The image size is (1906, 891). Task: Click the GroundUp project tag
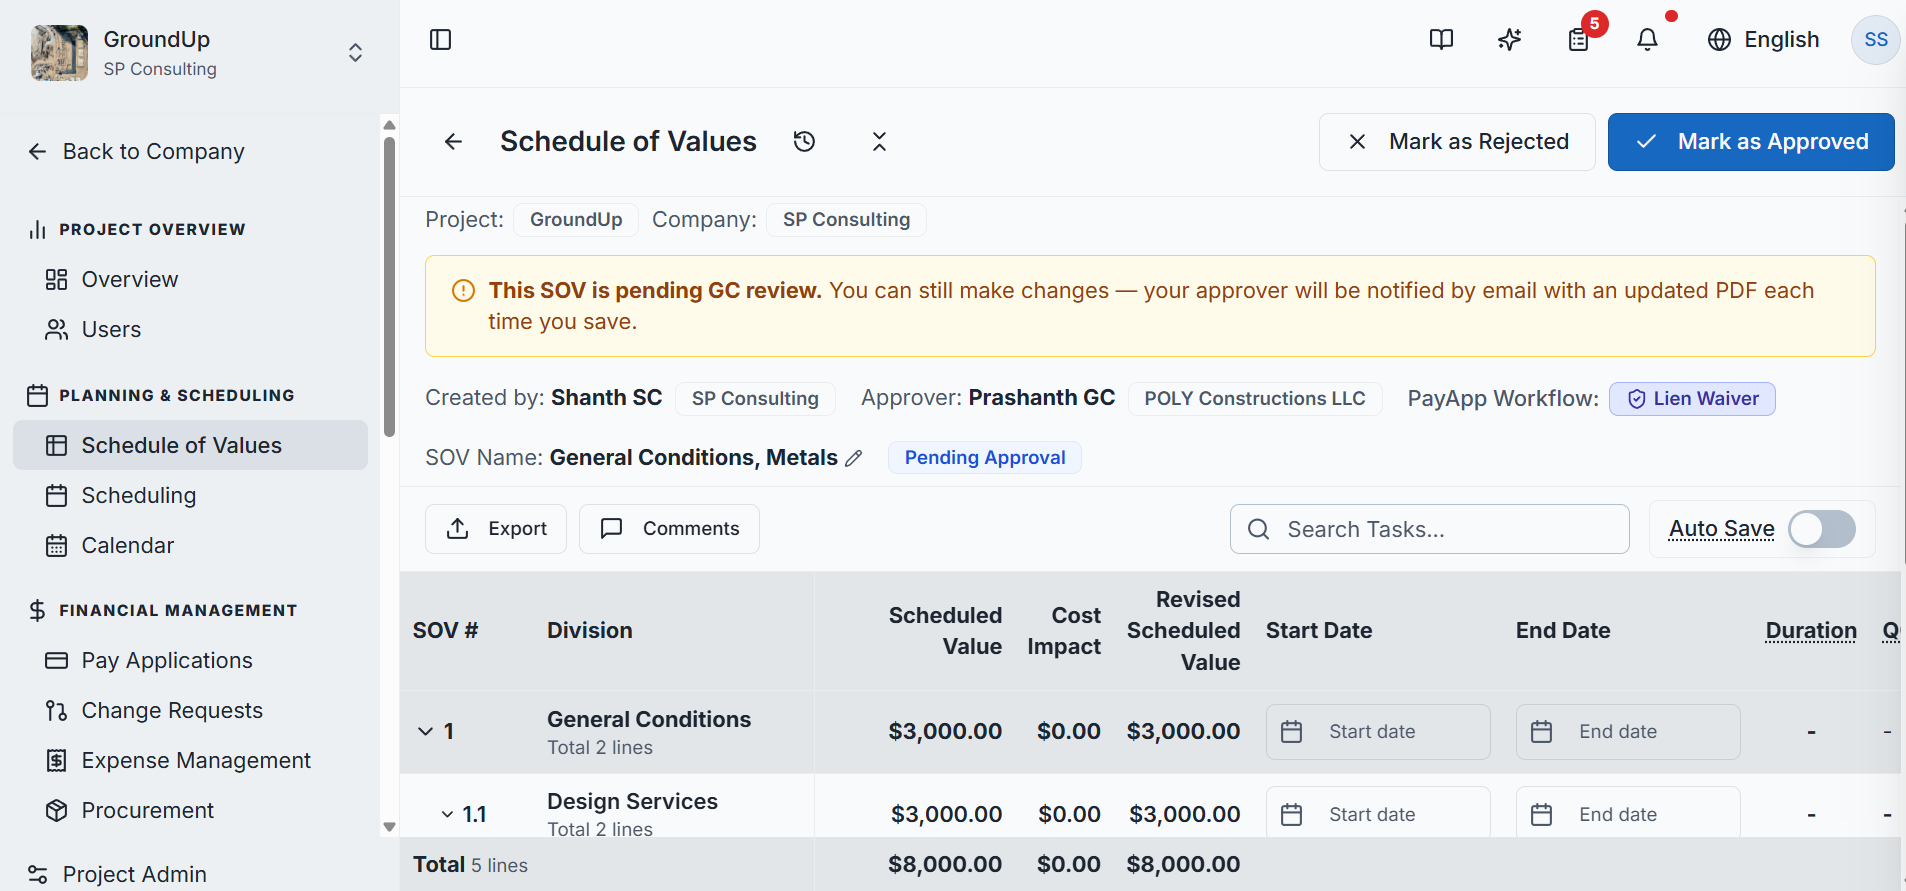576,220
